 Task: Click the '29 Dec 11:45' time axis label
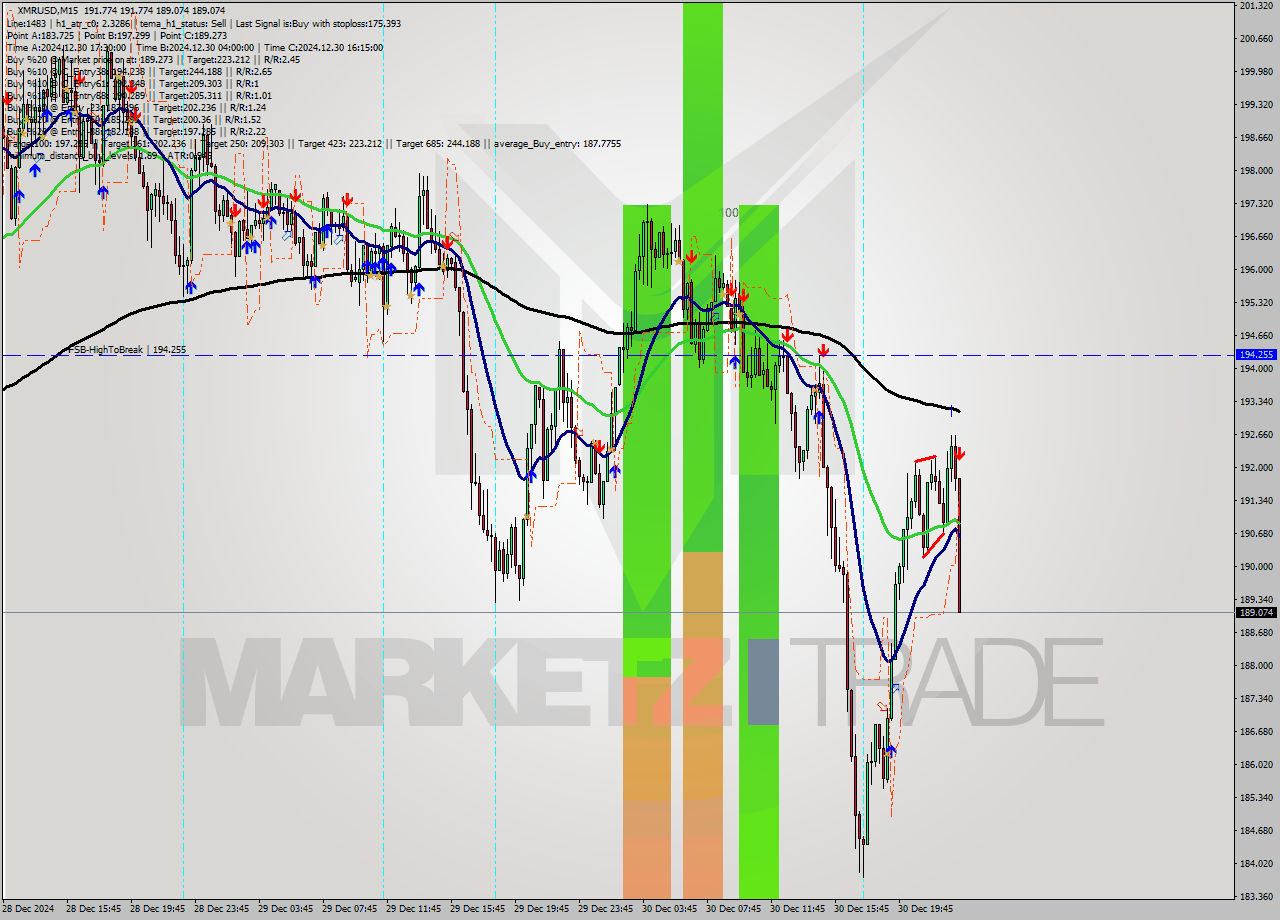coord(413,910)
